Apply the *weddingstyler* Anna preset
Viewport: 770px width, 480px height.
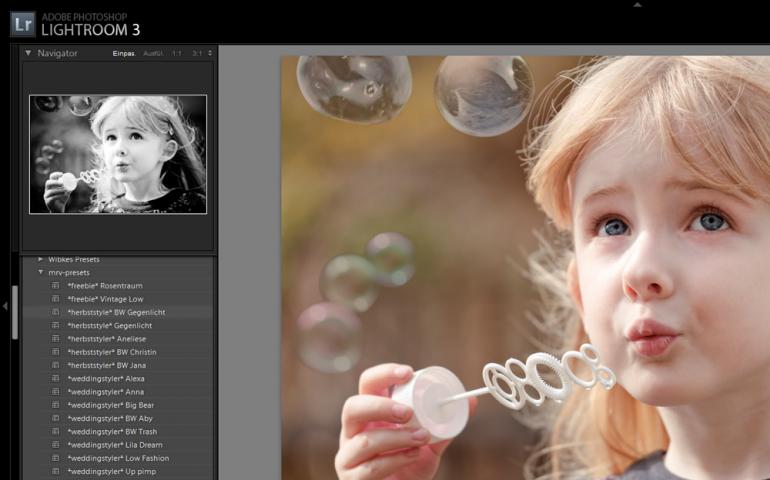[x=106, y=392]
